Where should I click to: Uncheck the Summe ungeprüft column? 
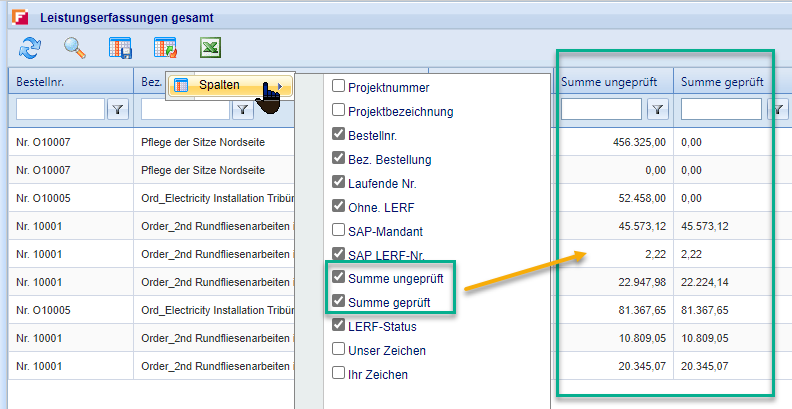coord(338,278)
